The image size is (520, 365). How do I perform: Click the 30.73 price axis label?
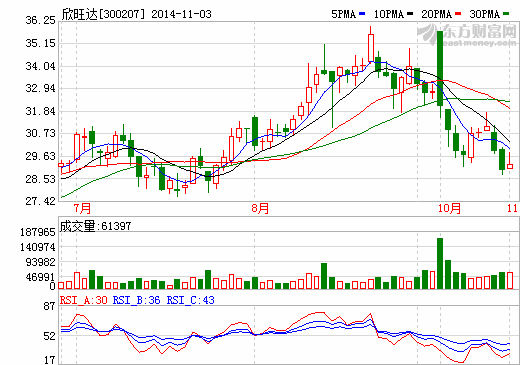[40, 133]
